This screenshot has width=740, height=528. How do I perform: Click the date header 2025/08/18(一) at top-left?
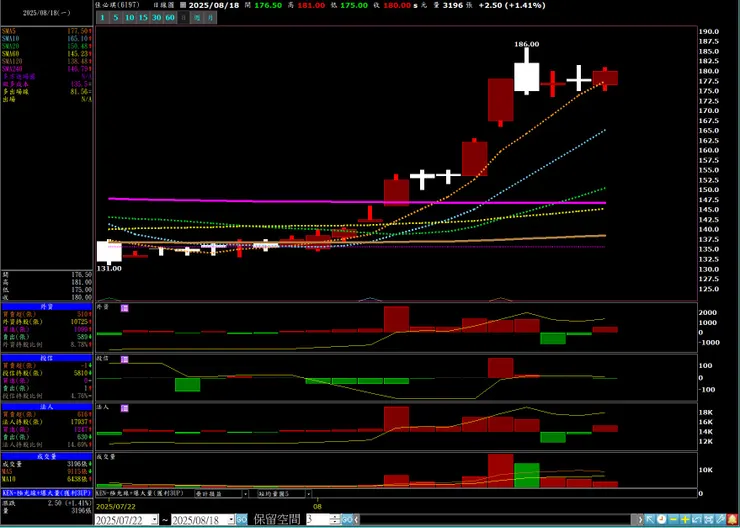click(x=46, y=13)
